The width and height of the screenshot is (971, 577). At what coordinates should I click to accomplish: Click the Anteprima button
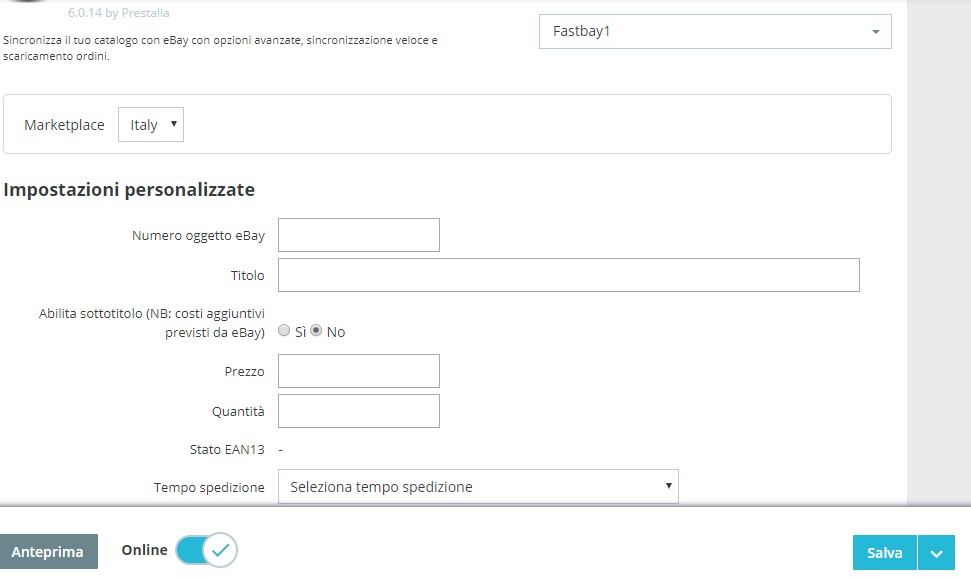48,552
